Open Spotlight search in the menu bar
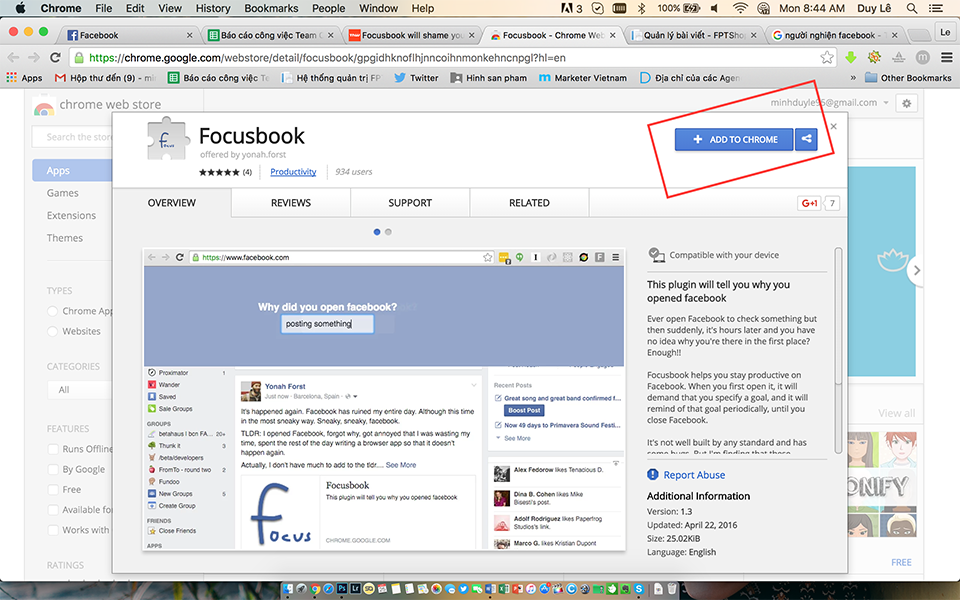This screenshot has width=960, height=600. [x=912, y=8]
